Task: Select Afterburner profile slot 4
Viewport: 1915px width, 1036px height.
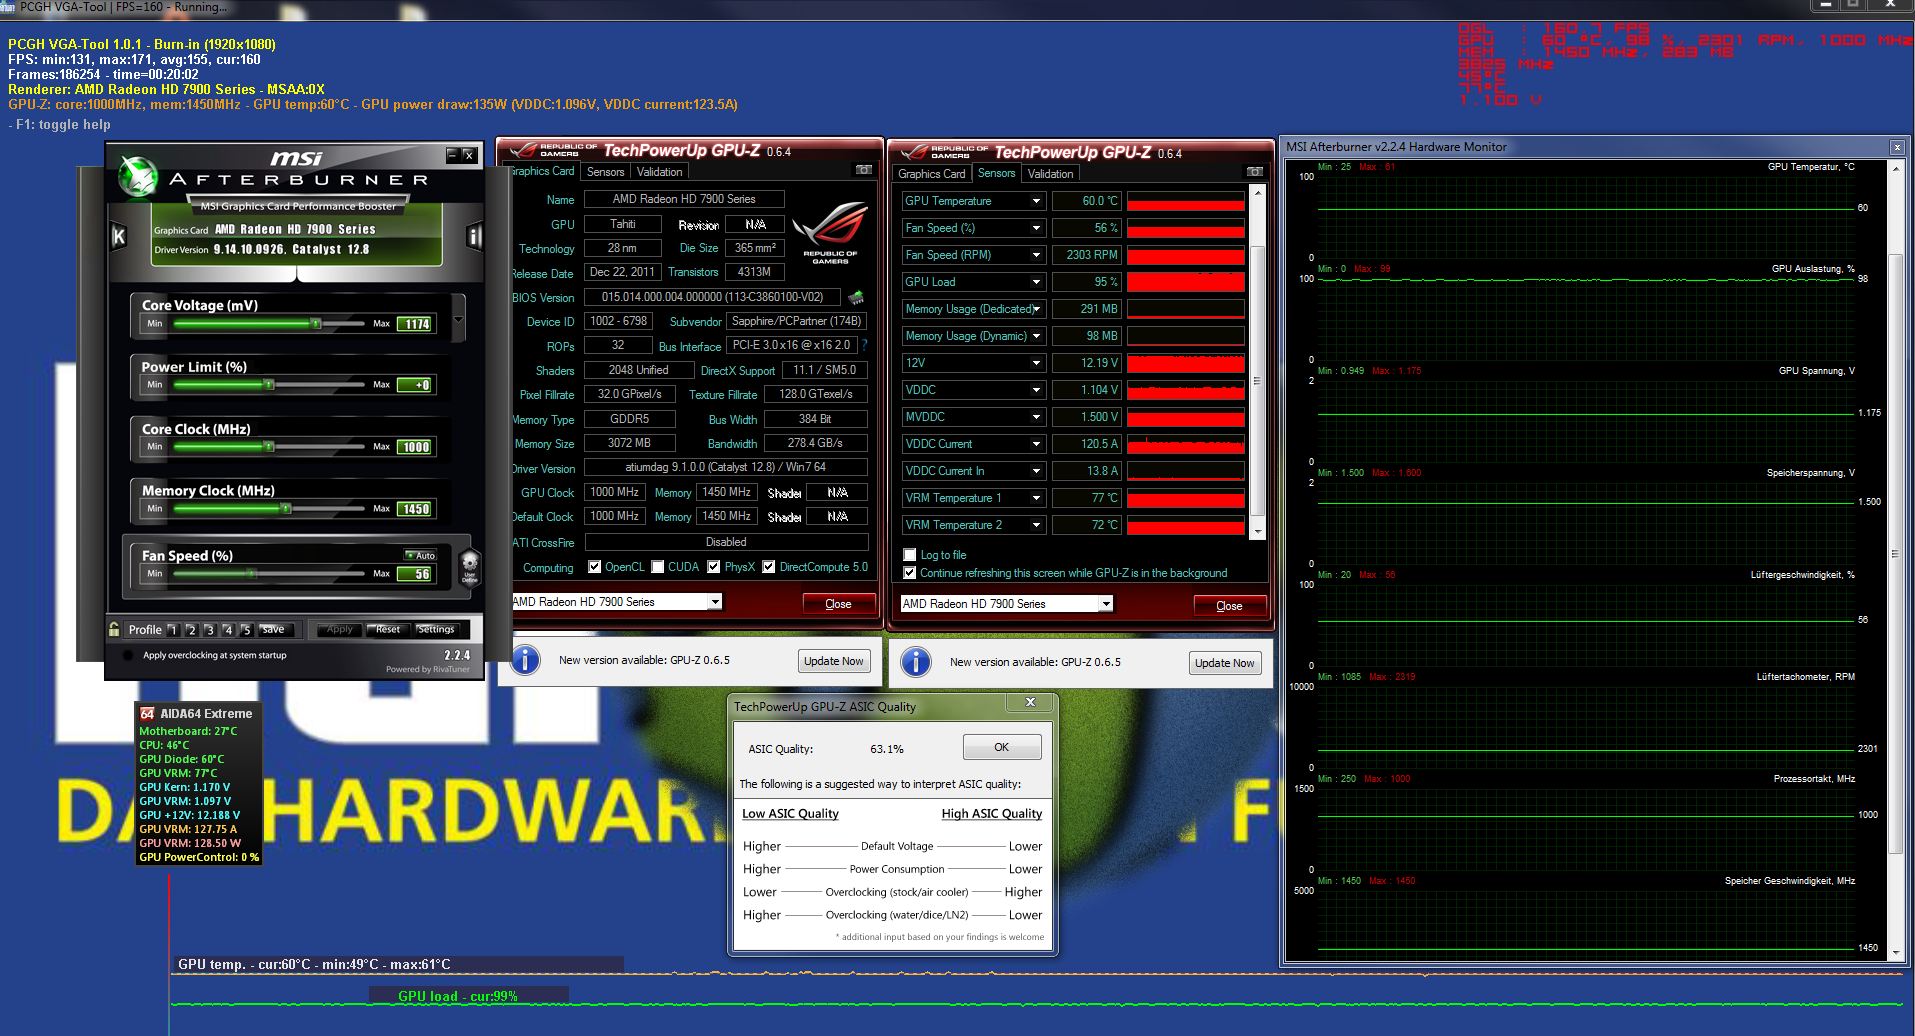Action: point(228,630)
